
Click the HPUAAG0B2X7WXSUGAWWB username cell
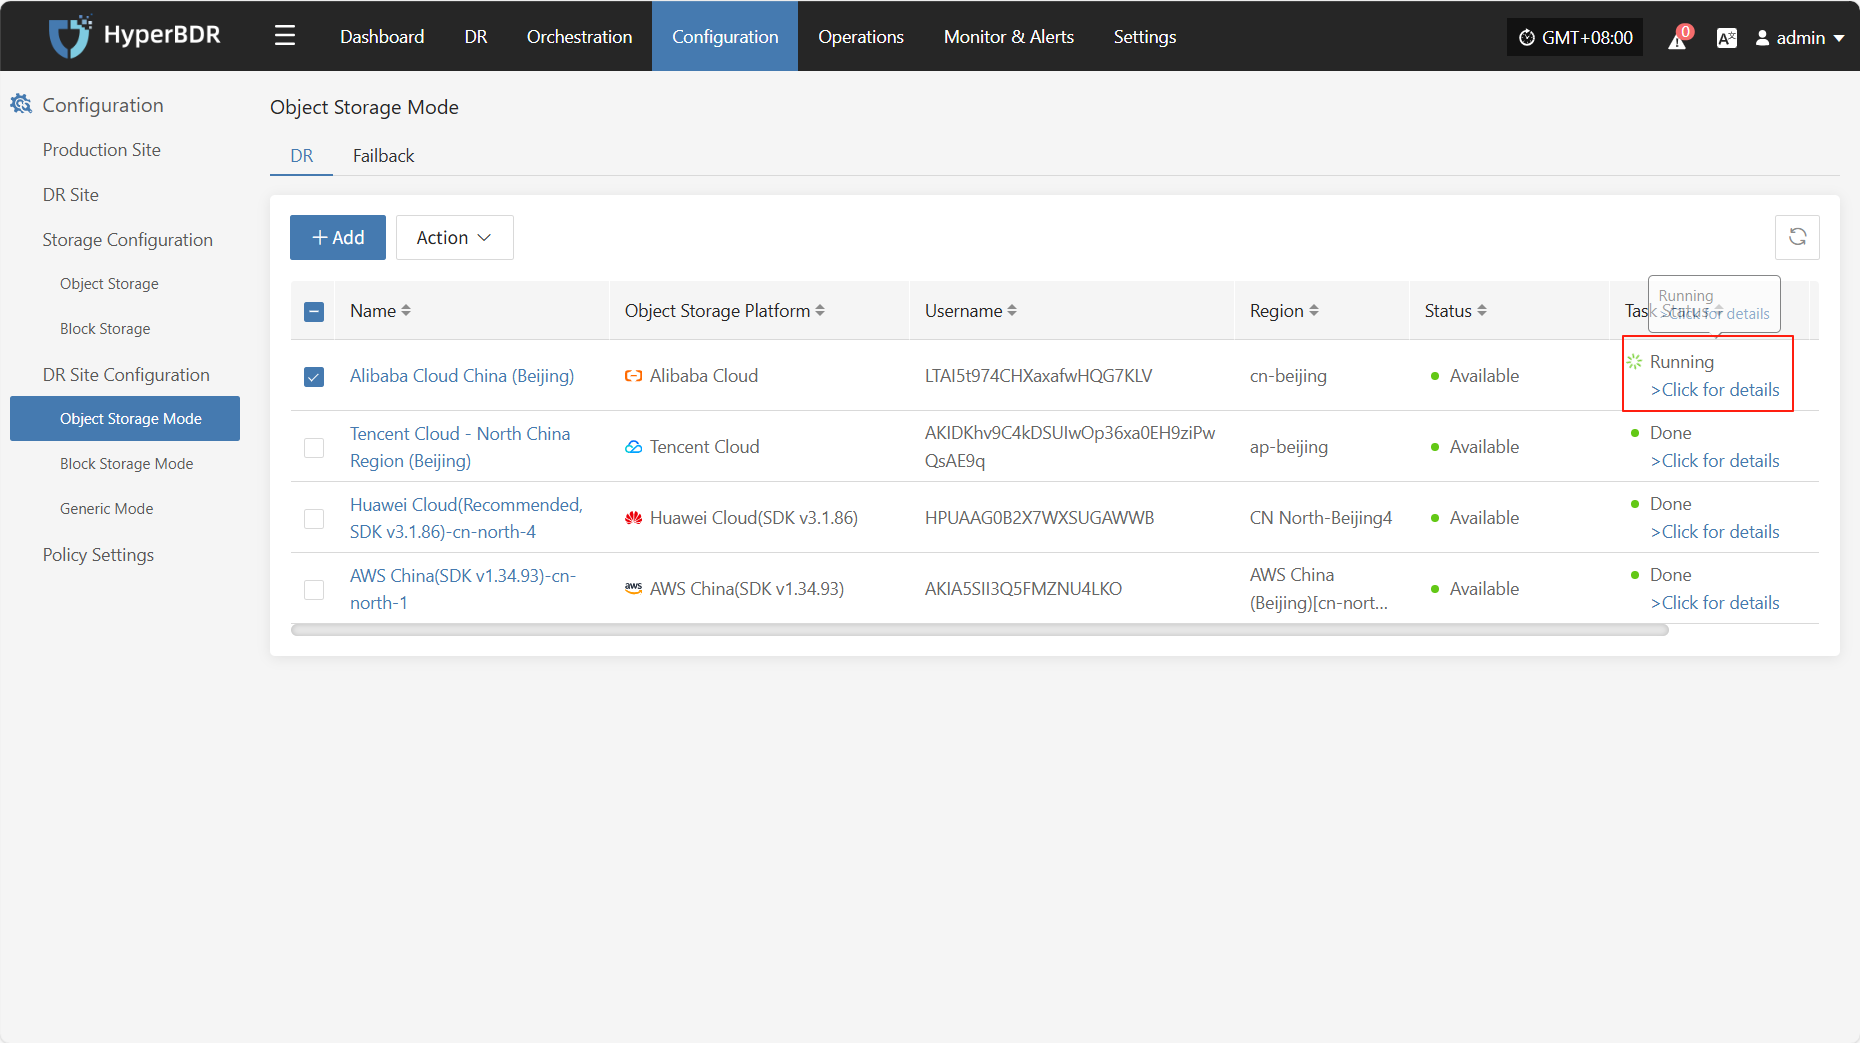(1039, 518)
